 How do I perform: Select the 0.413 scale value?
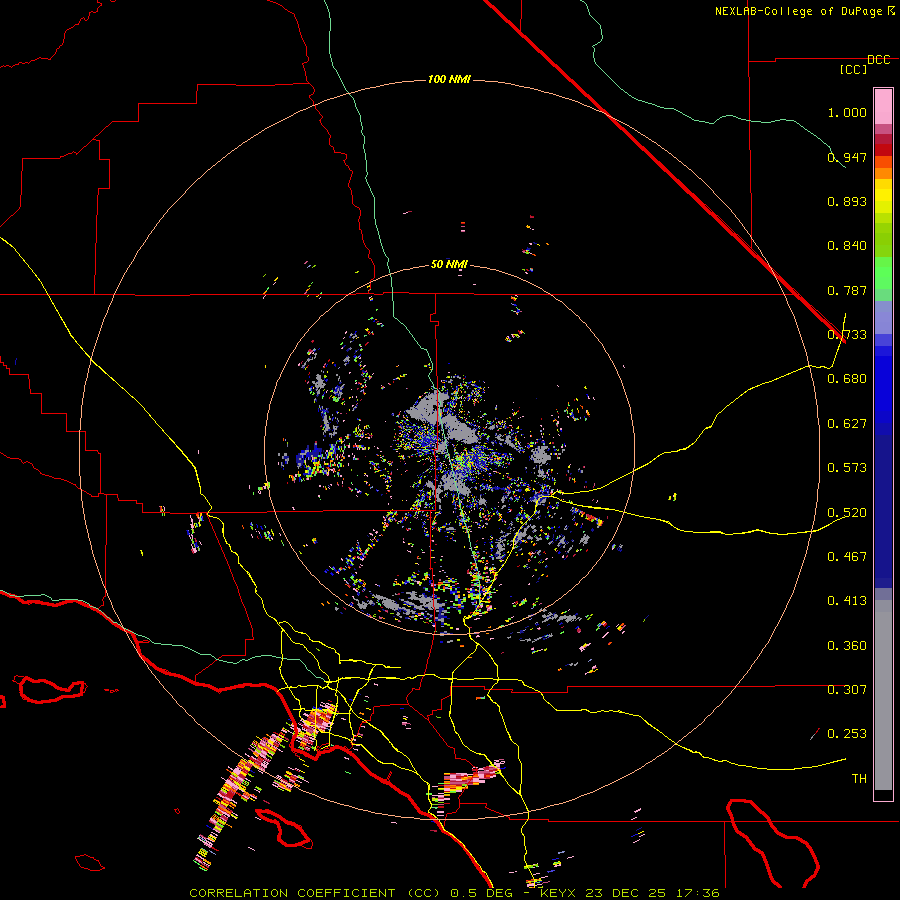[847, 601]
